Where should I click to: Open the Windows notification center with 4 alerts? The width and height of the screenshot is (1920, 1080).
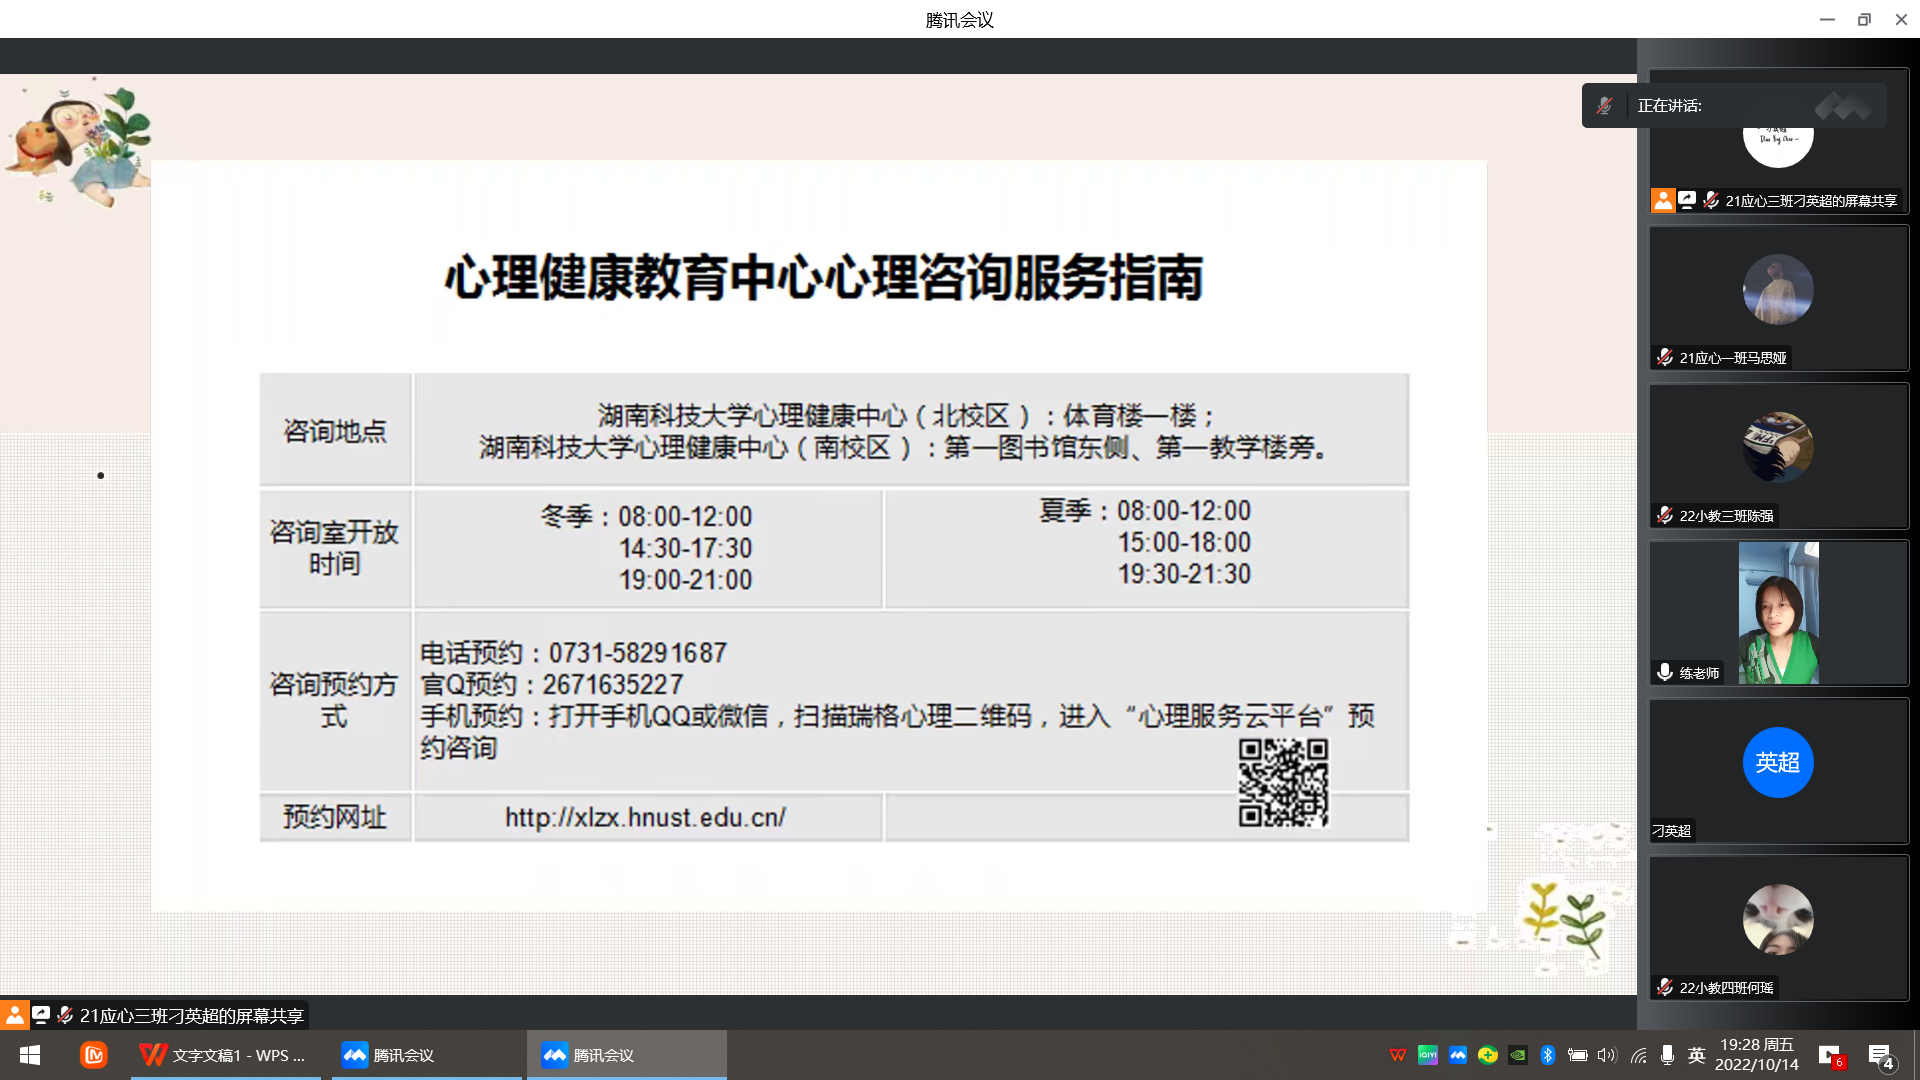[x=1880, y=1056]
